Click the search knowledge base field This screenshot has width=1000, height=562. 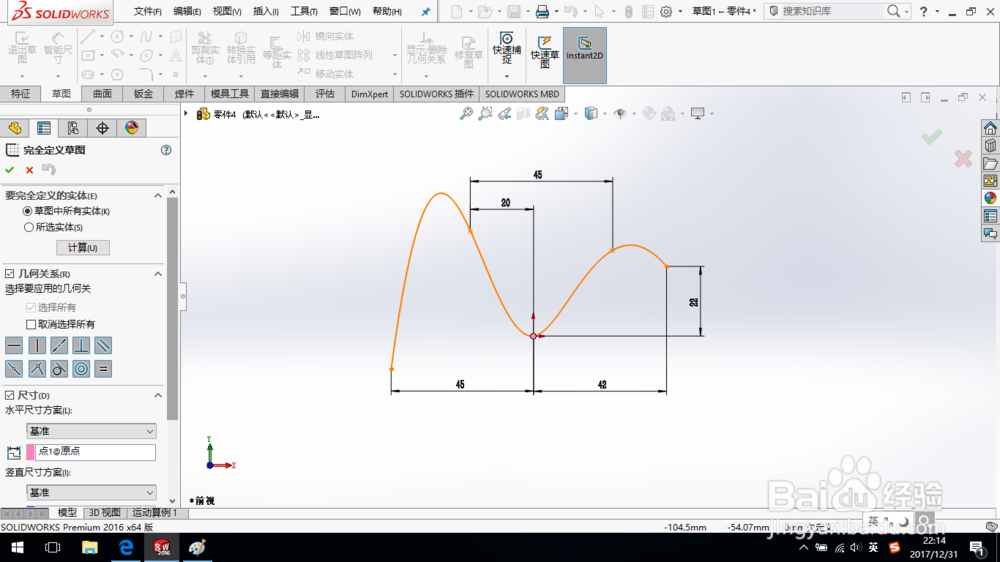click(x=832, y=11)
